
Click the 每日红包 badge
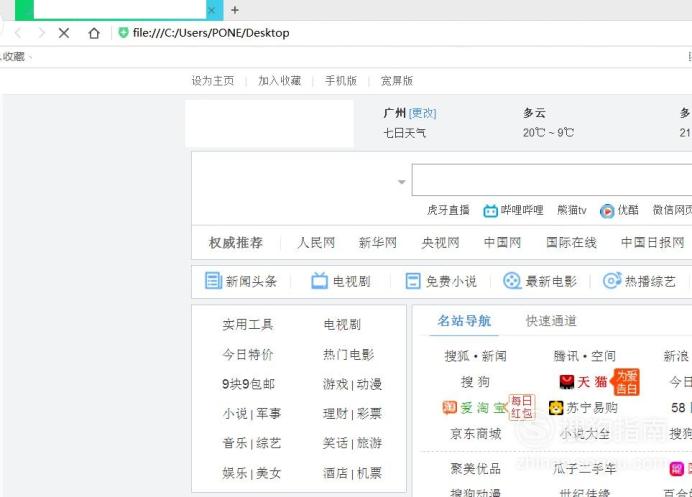[x=522, y=407]
